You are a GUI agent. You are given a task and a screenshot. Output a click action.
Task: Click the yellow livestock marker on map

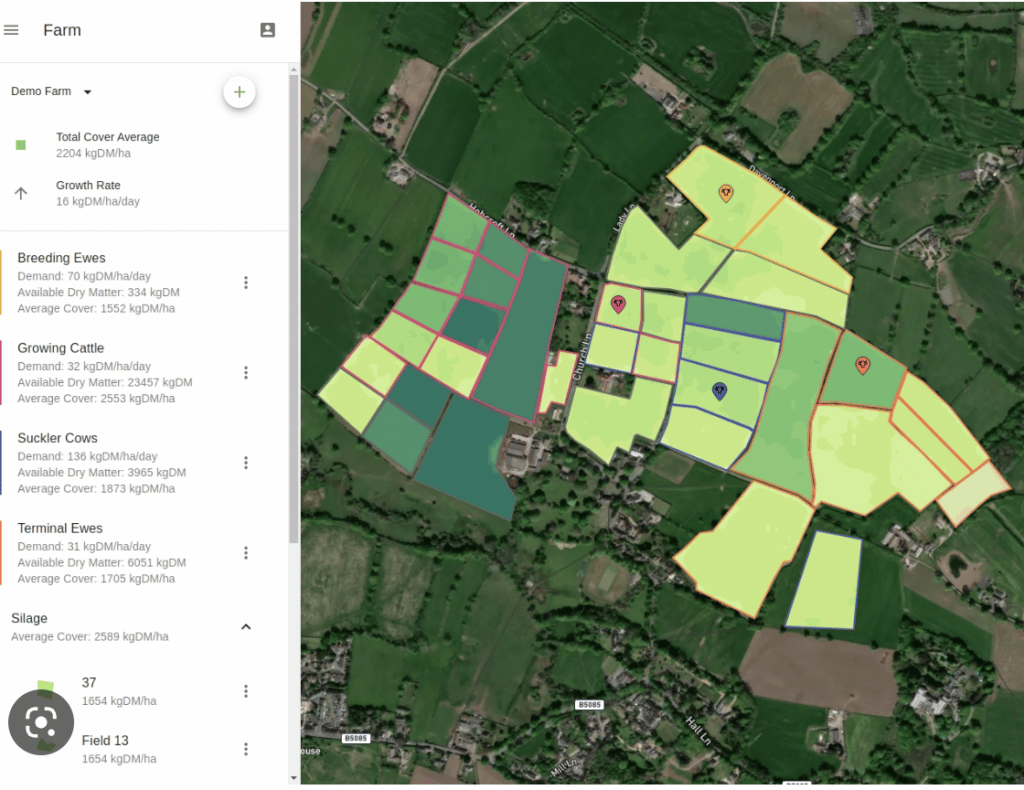pyautogui.click(x=726, y=193)
